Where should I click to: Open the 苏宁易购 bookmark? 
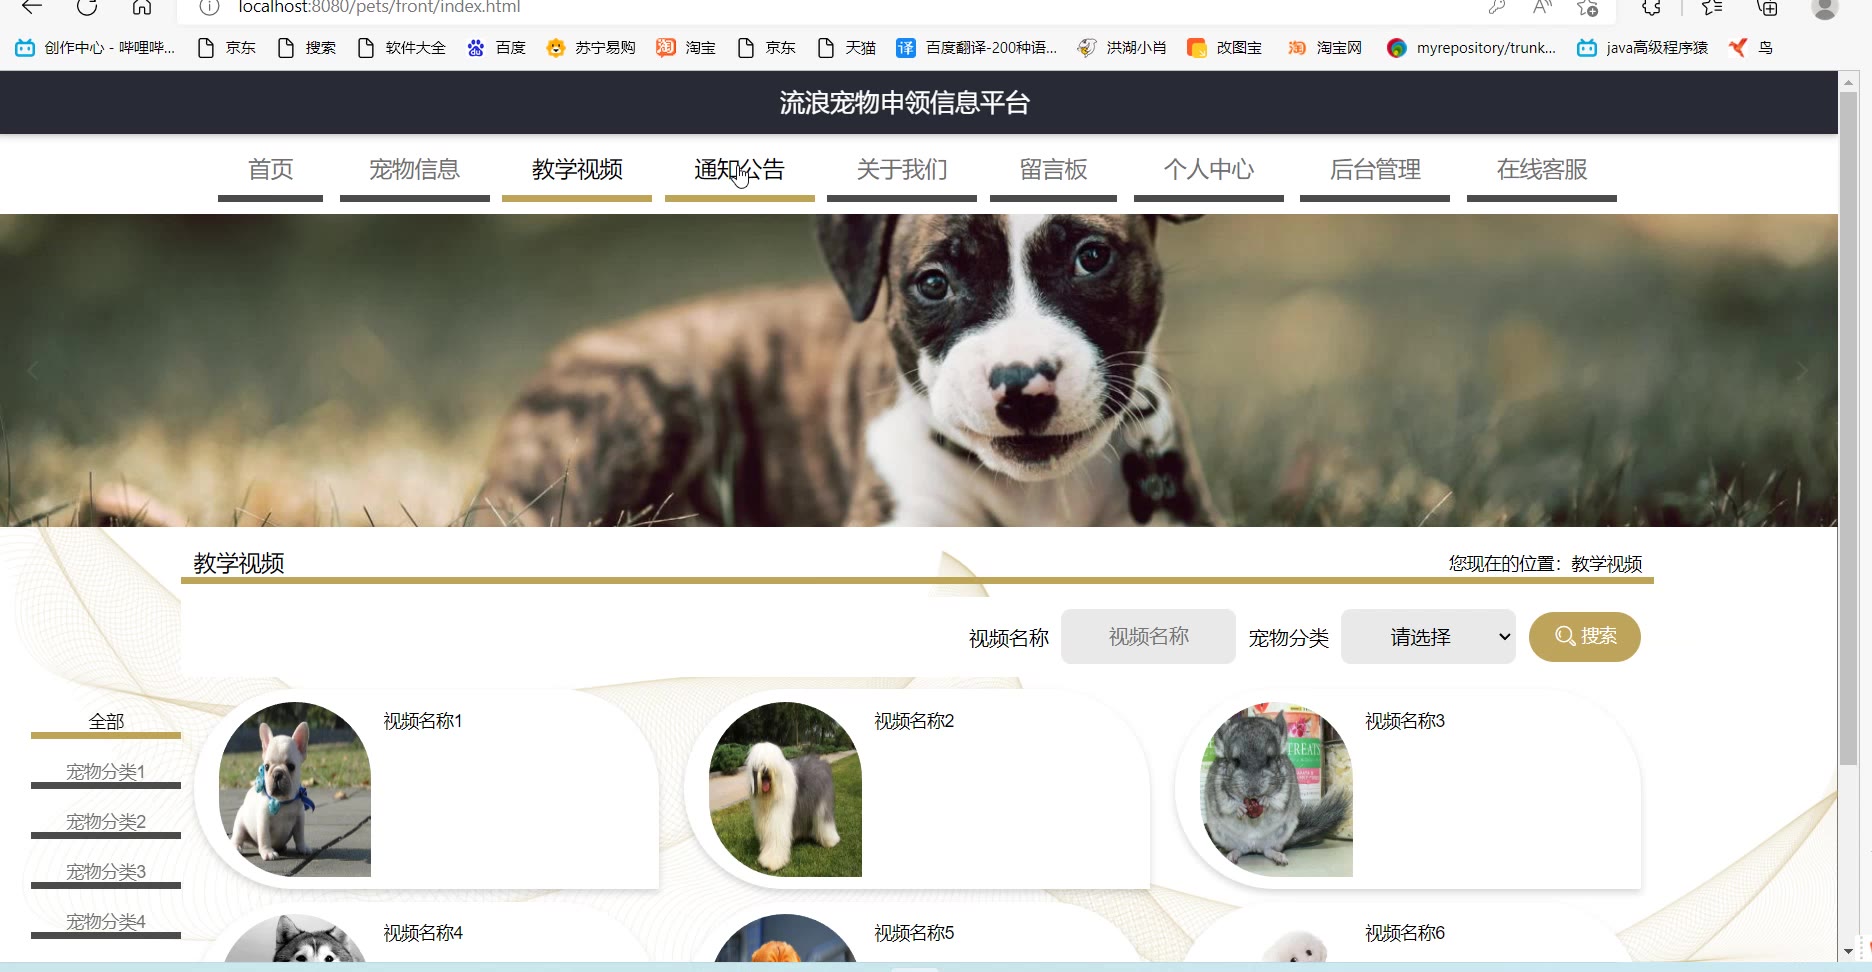[591, 47]
